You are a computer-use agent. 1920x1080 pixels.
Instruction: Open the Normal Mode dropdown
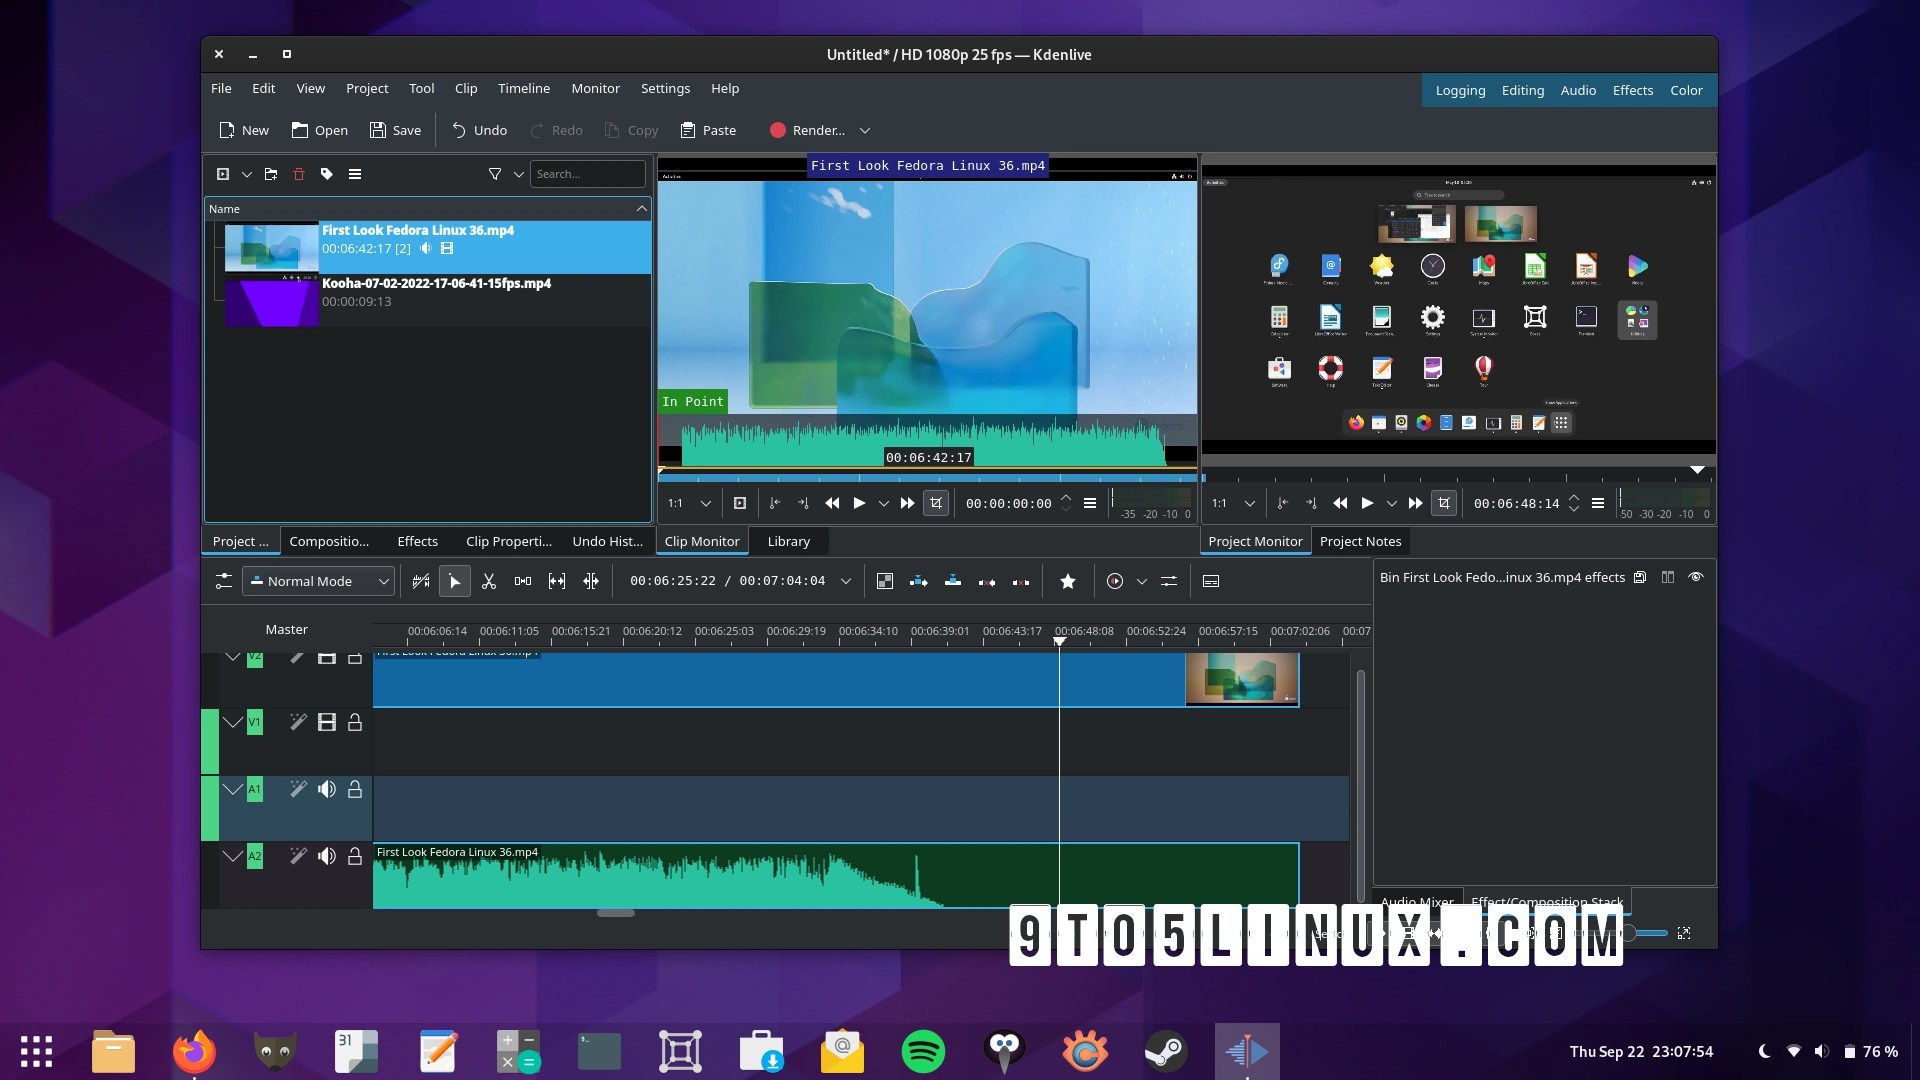(318, 581)
